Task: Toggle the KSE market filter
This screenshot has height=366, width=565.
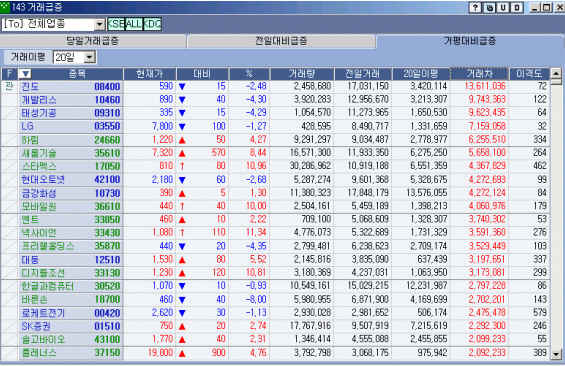Action: [116, 24]
